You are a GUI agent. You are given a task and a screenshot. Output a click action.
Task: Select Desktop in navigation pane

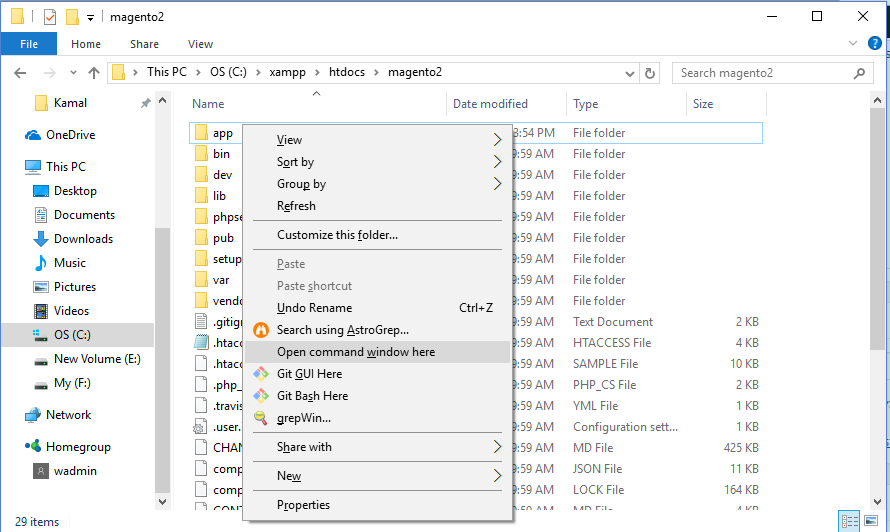(75, 191)
